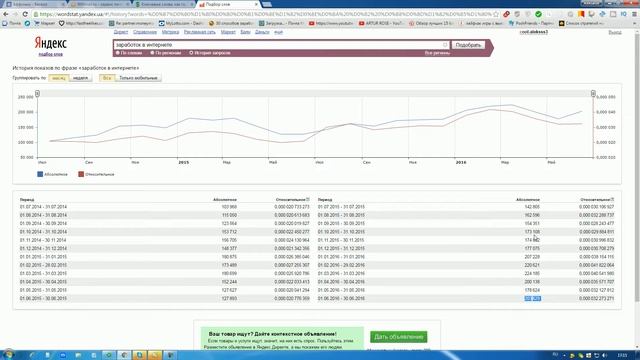This screenshot has width=640, height=360.
Task: Open the ещё menu in top navigation
Action: (x=278, y=32)
